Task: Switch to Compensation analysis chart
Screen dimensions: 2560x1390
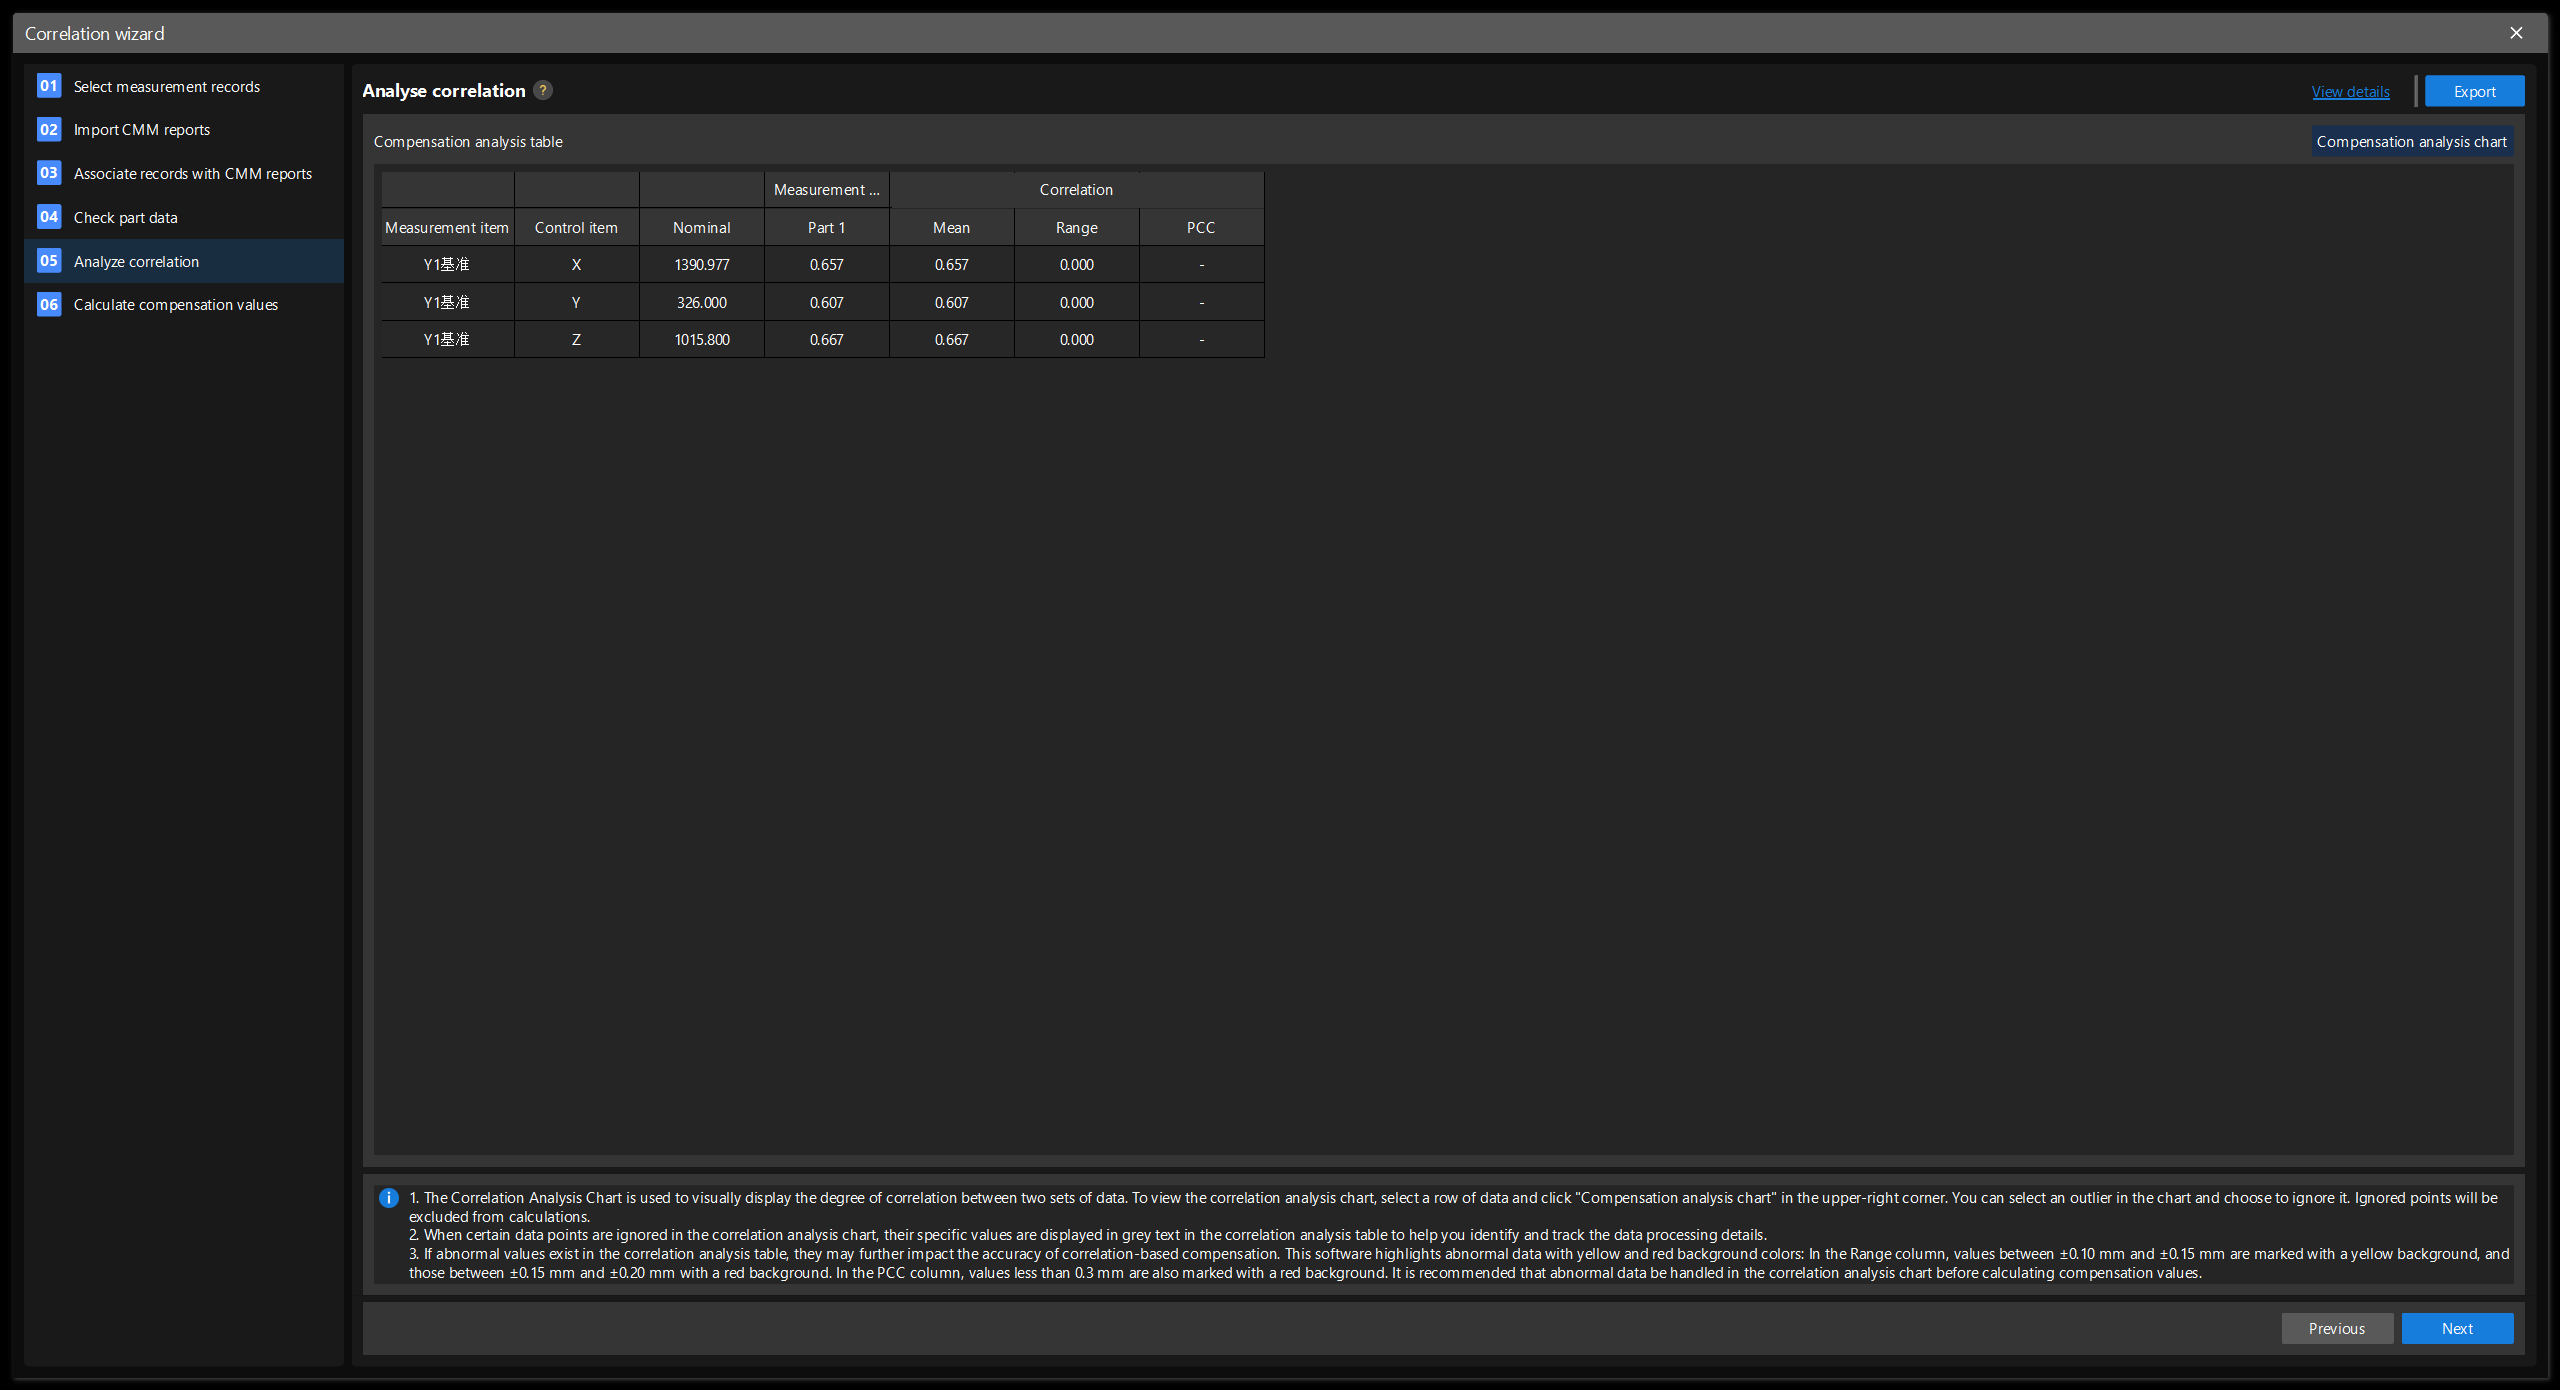Action: (x=2411, y=141)
